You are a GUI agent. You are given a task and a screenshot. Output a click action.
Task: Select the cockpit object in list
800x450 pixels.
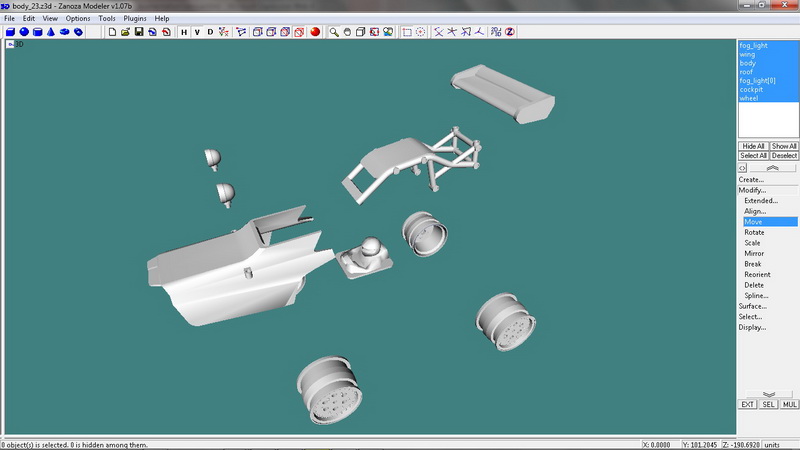(751, 90)
